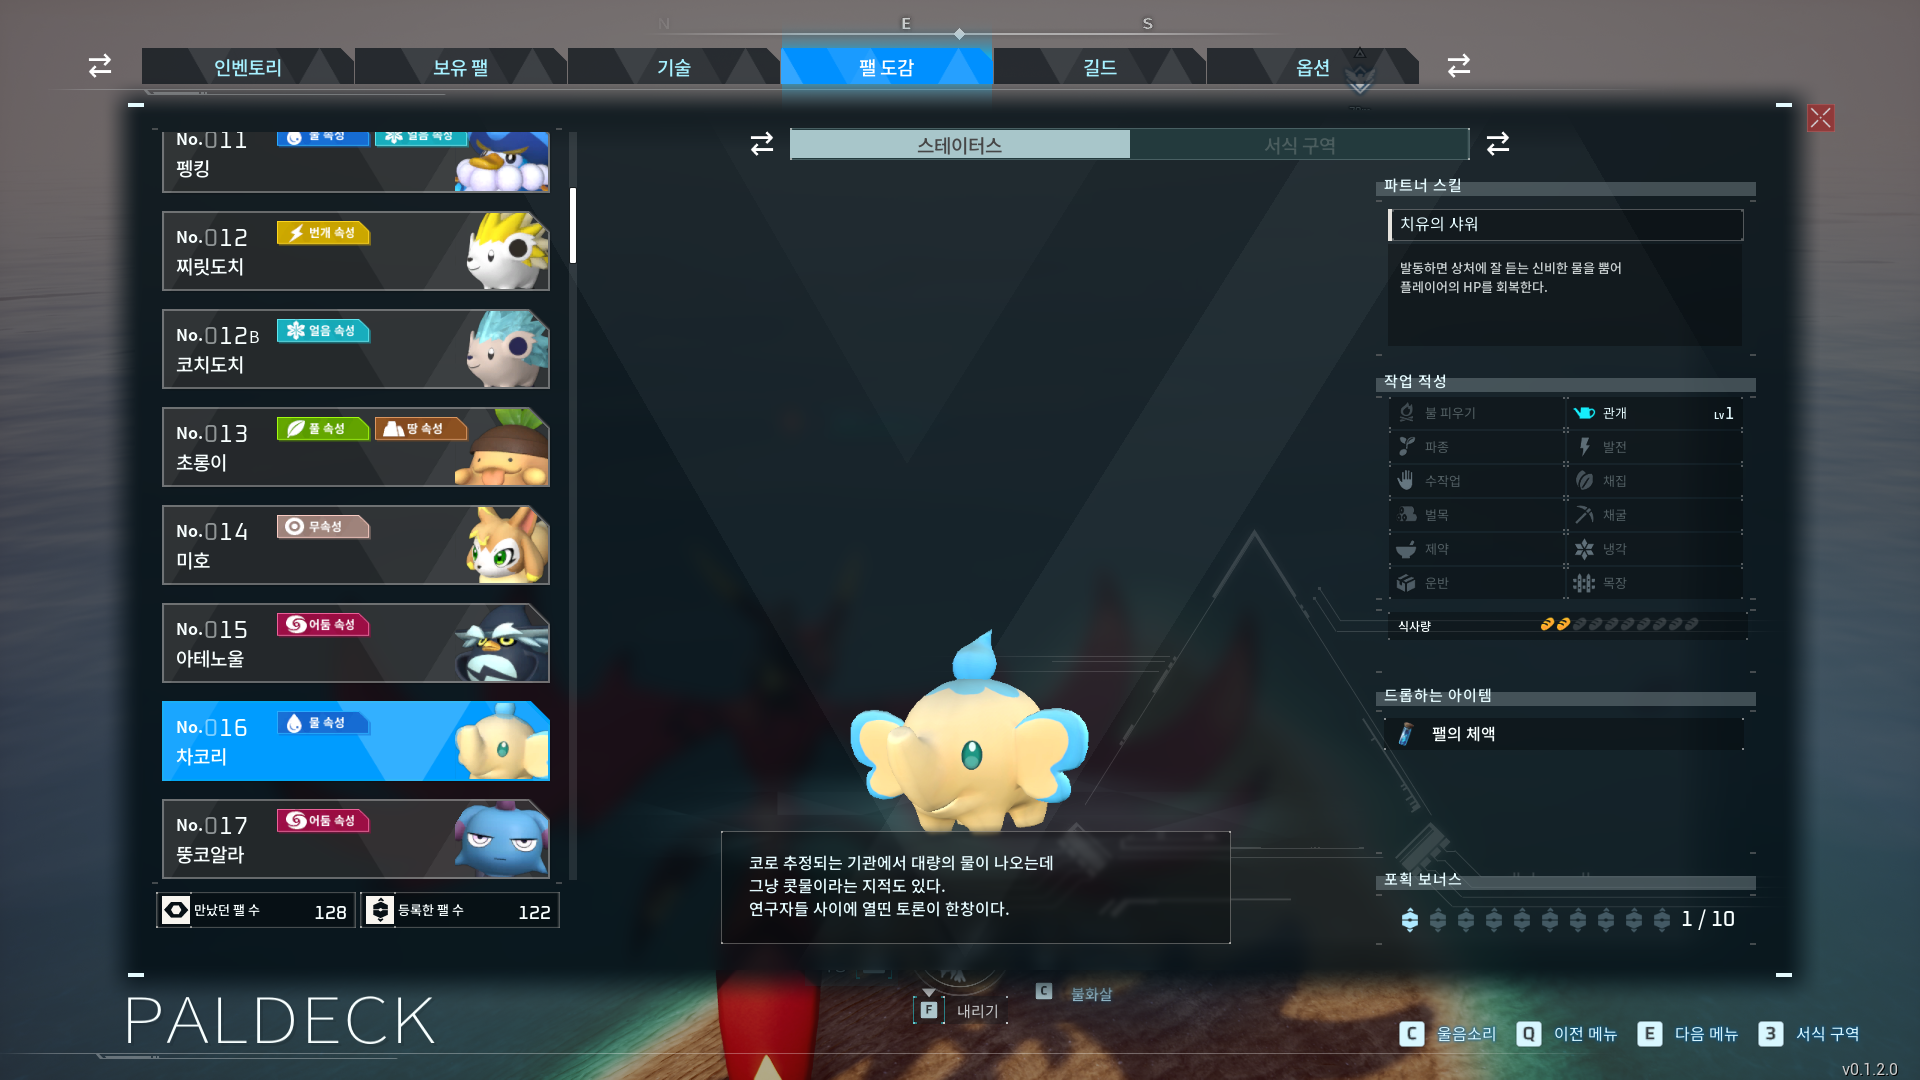Click the 벌목 lumbering work icon
The width and height of the screenshot is (1920, 1080).
click(x=1406, y=514)
